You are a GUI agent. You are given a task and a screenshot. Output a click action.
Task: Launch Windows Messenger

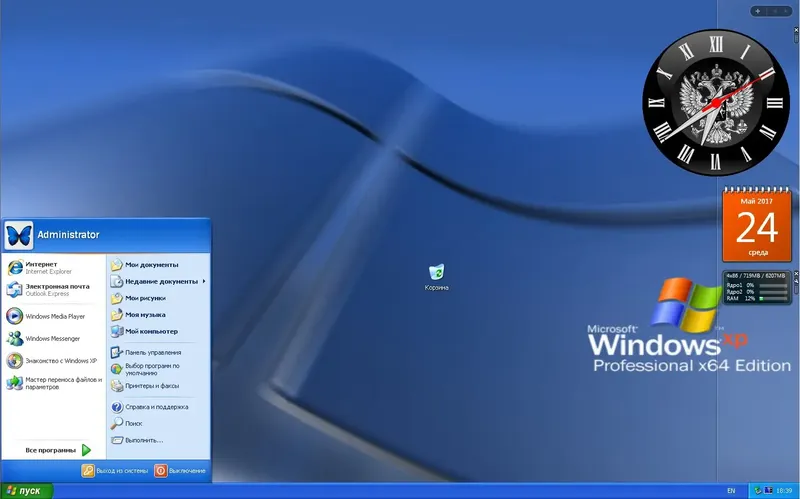(x=54, y=338)
